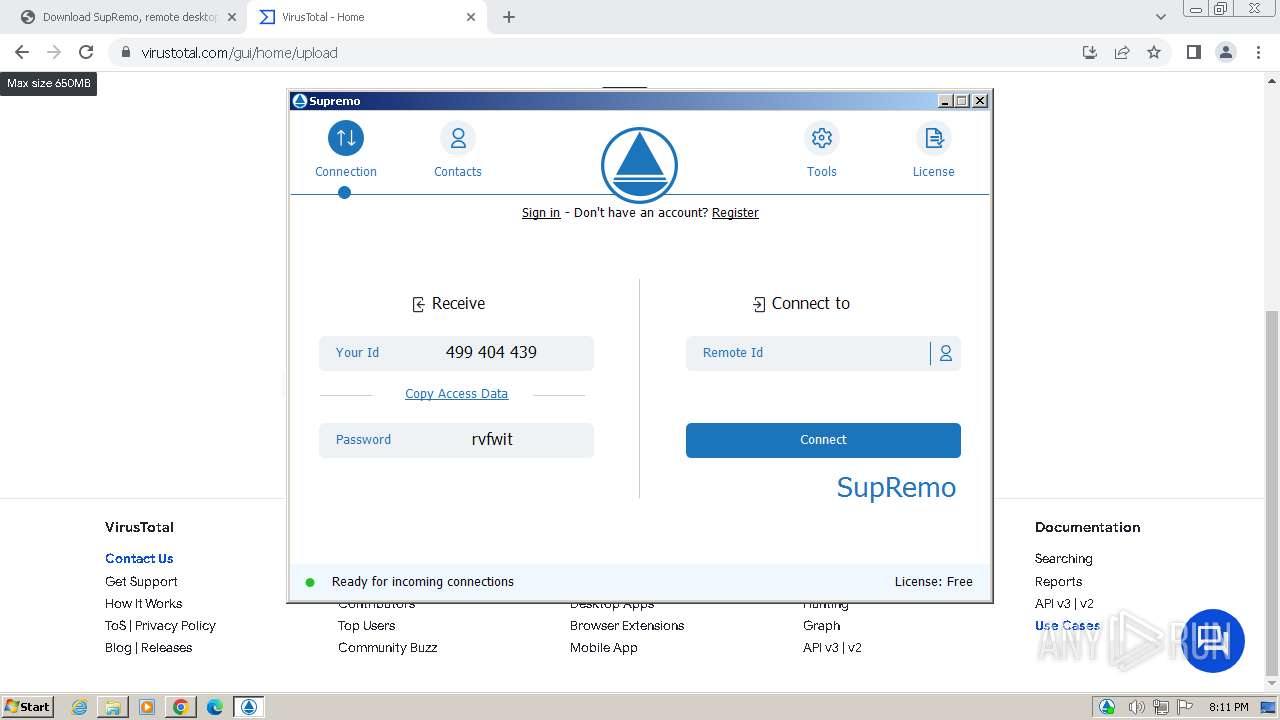Open How It Works link

144,604
